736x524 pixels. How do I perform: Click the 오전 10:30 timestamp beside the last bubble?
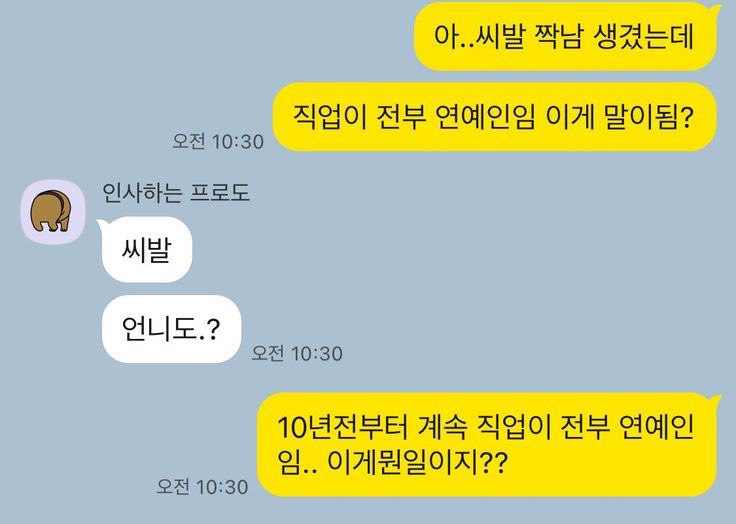point(202,486)
